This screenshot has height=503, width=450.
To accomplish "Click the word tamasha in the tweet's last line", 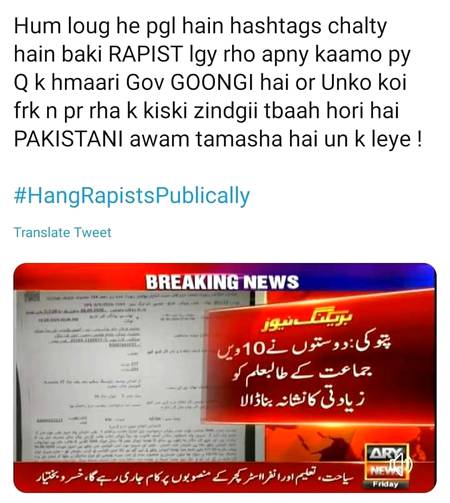I will pyautogui.click(x=239, y=139).
